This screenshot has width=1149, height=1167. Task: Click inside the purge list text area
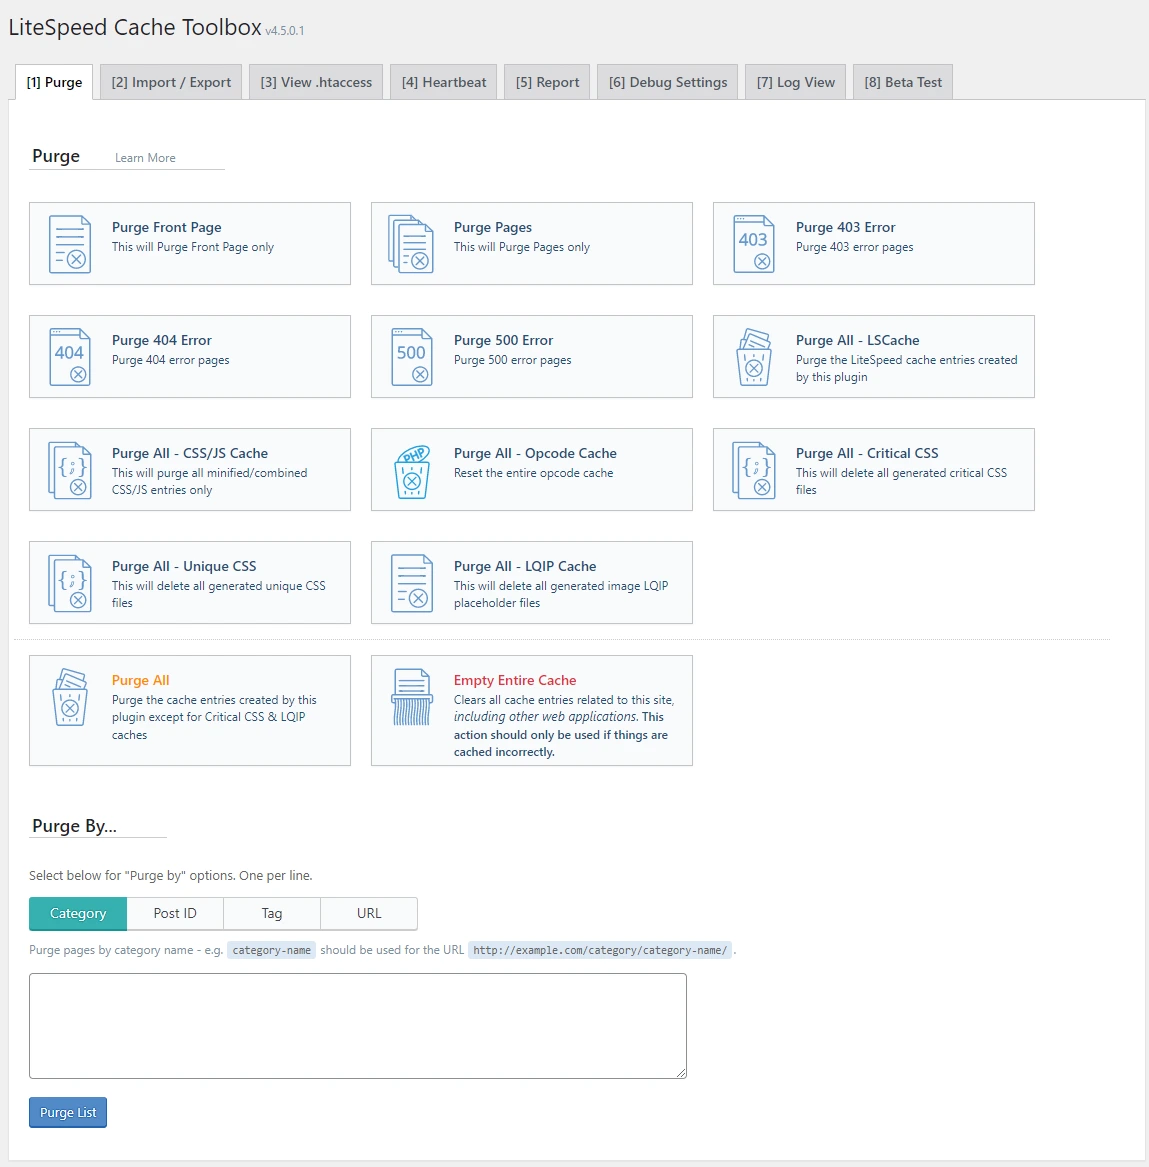358,1026
